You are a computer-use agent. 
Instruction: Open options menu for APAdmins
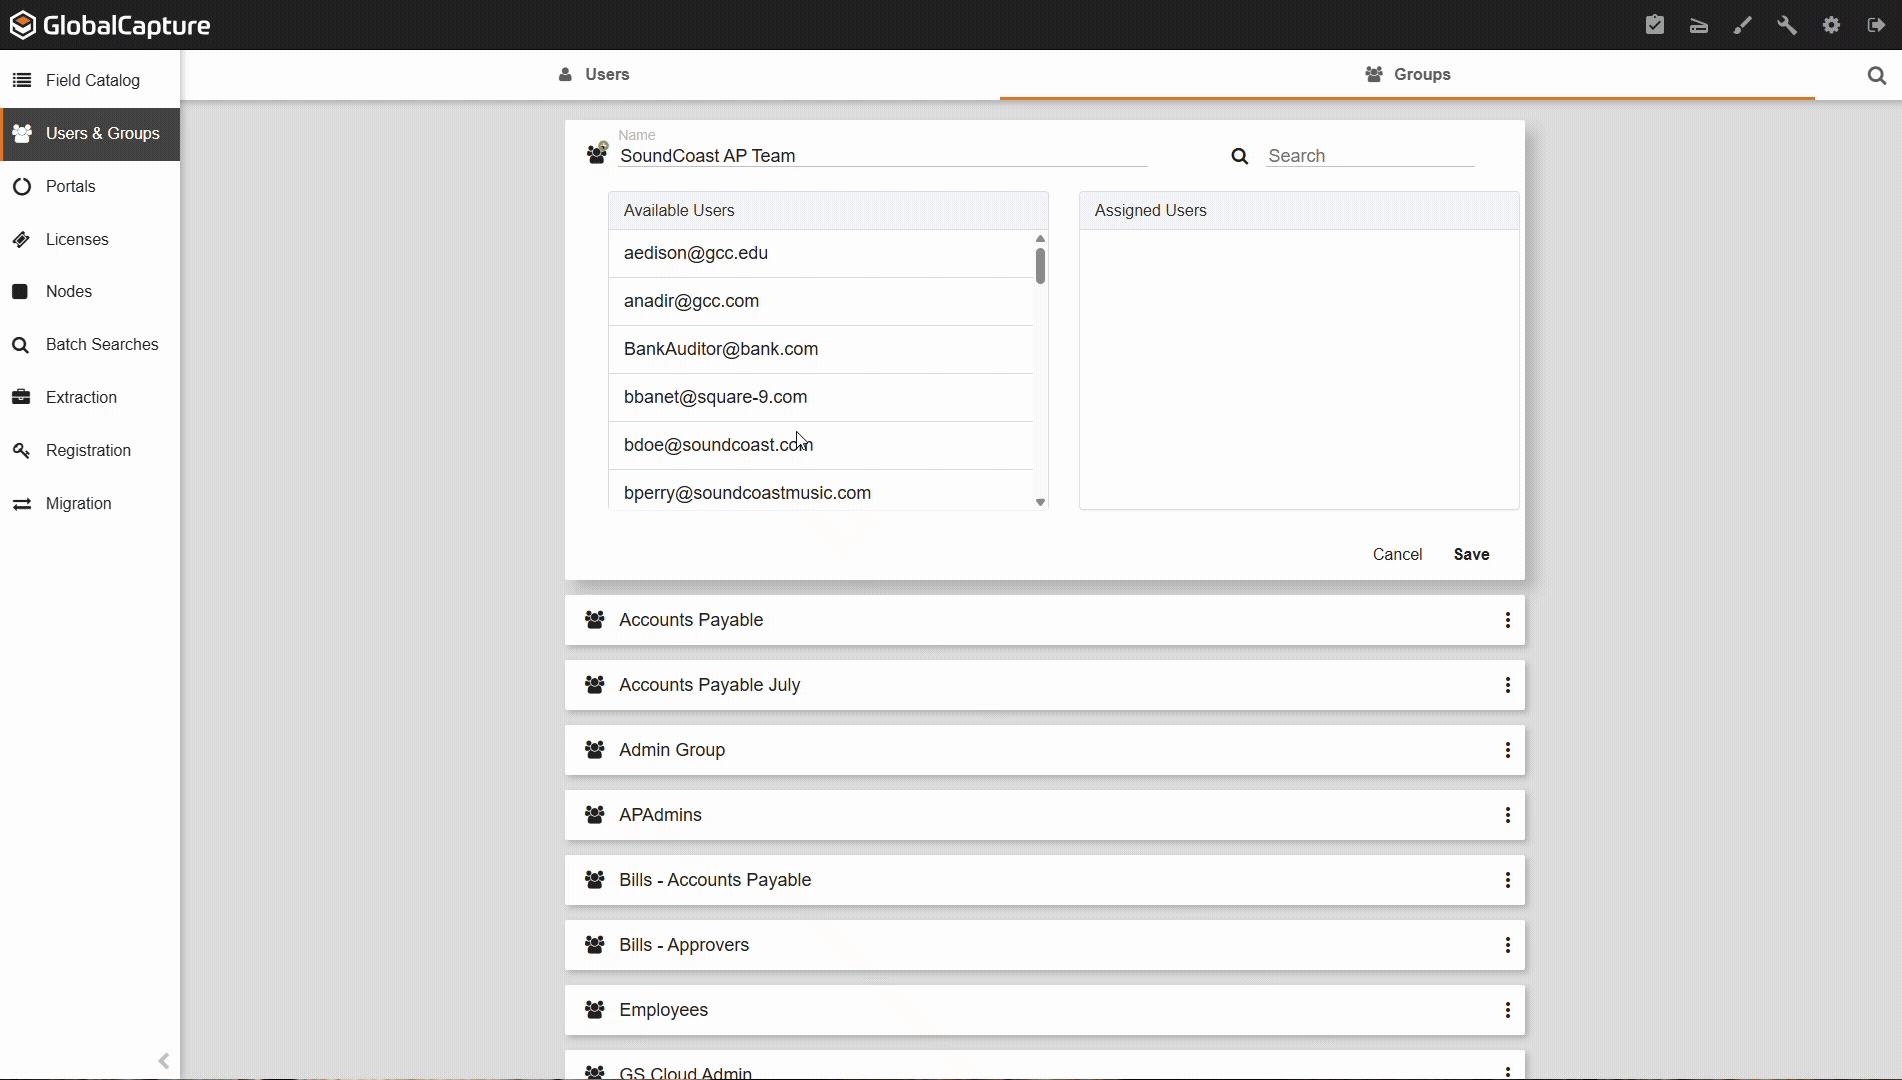[x=1508, y=815]
